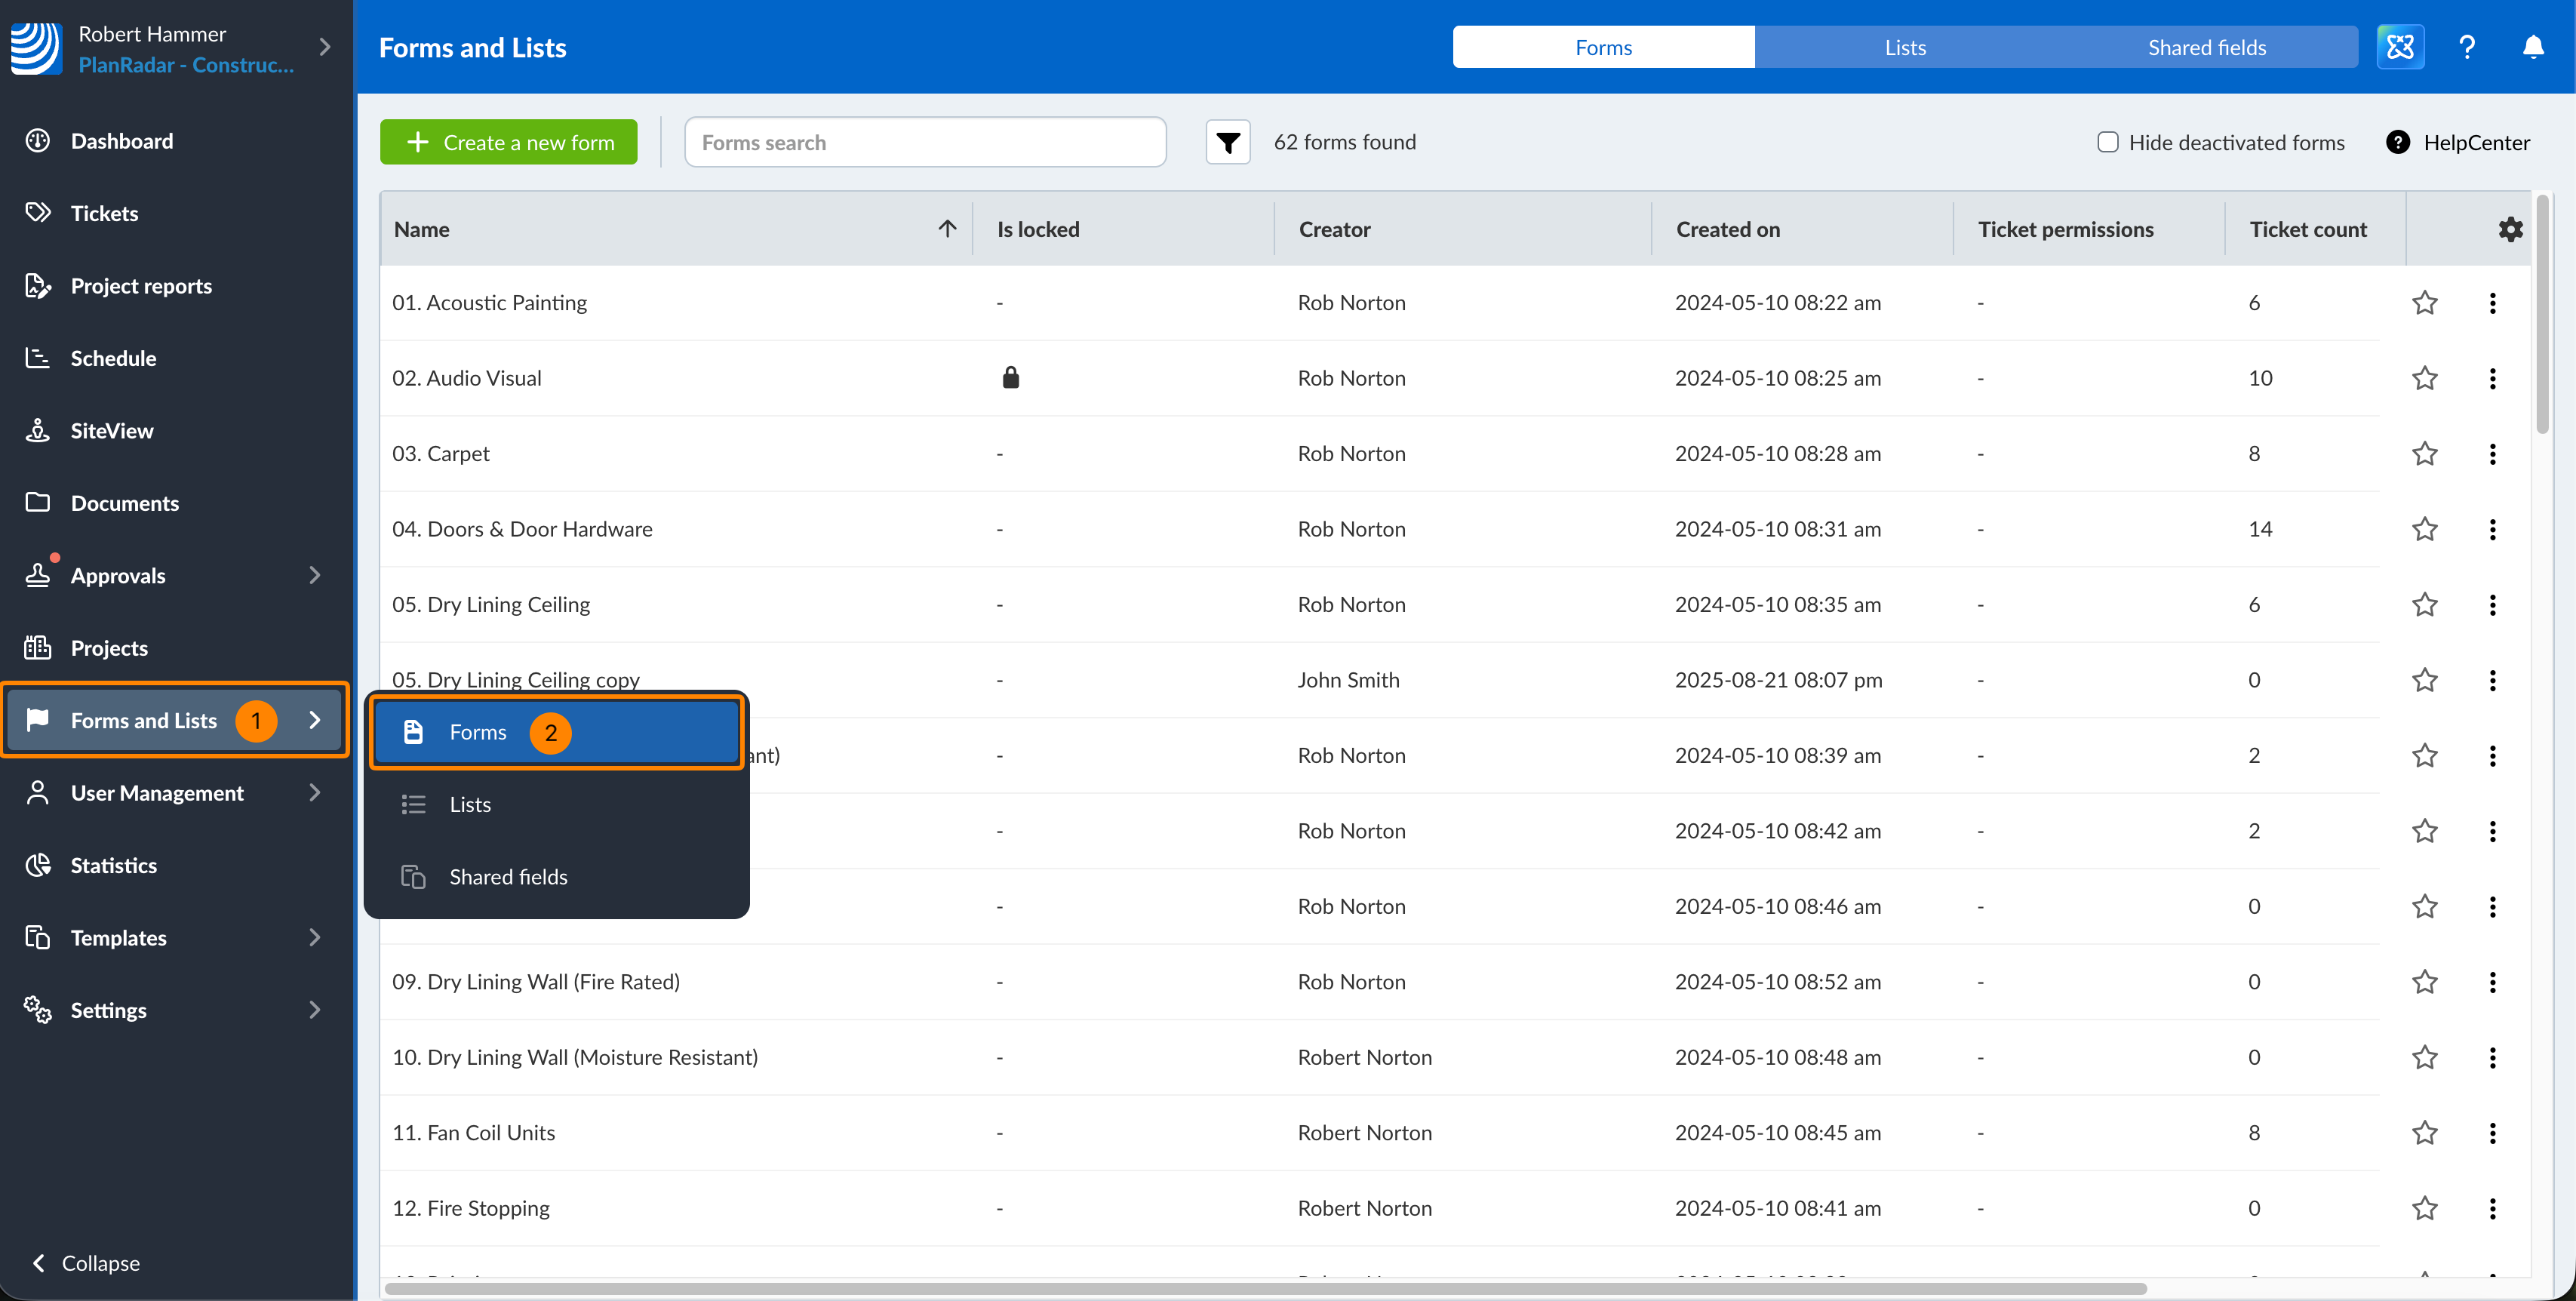
Task: Check Hide deactivated forms
Action: point(2108,142)
